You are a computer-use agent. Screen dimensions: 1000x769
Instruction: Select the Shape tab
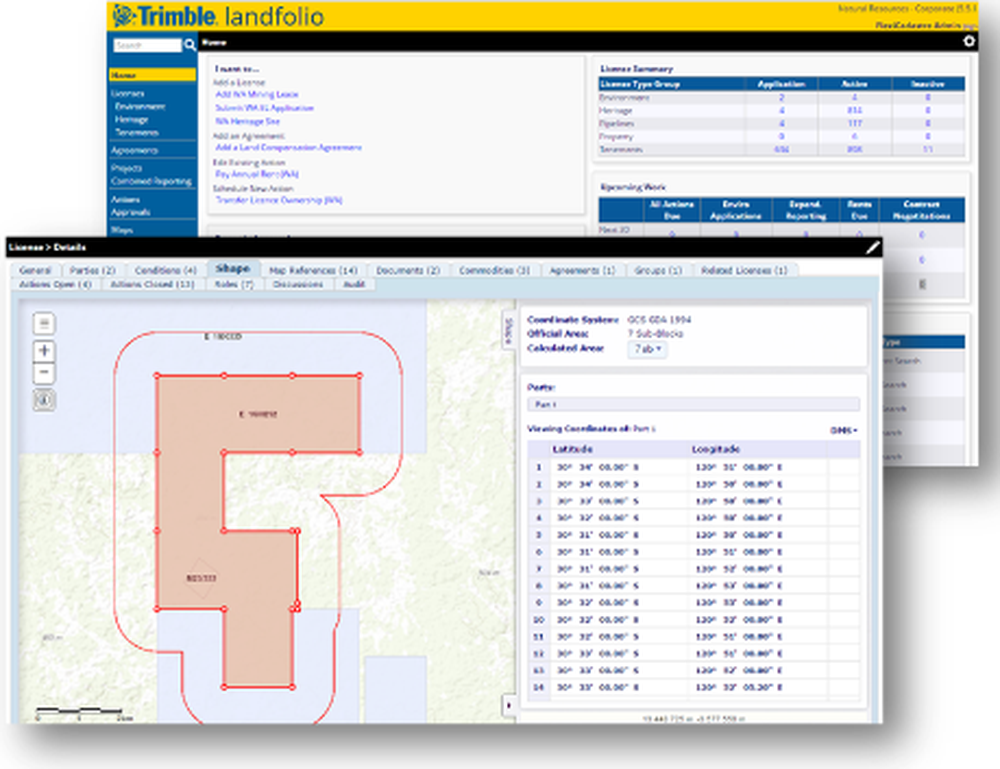[x=233, y=268]
